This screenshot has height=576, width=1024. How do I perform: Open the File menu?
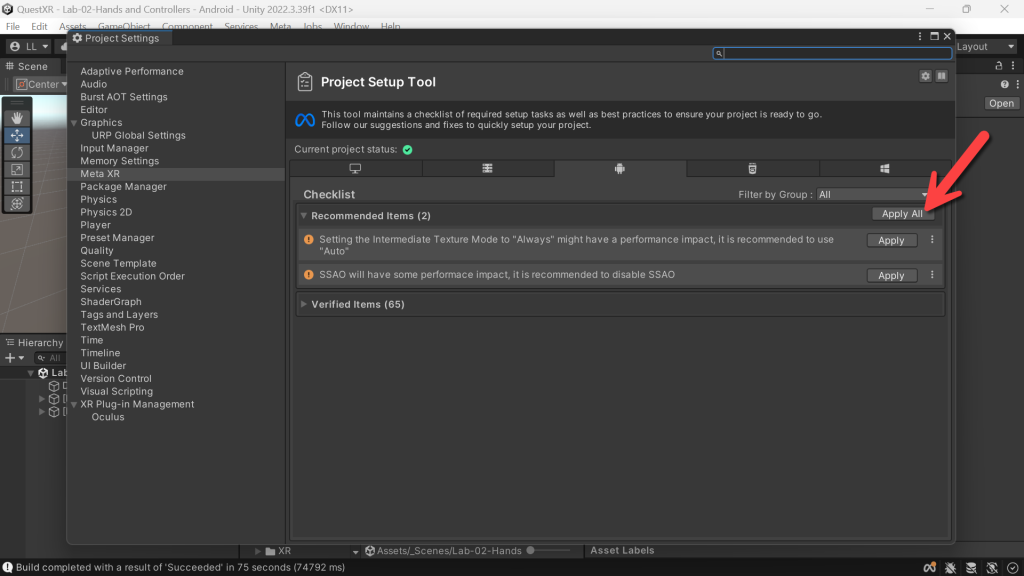[12, 27]
